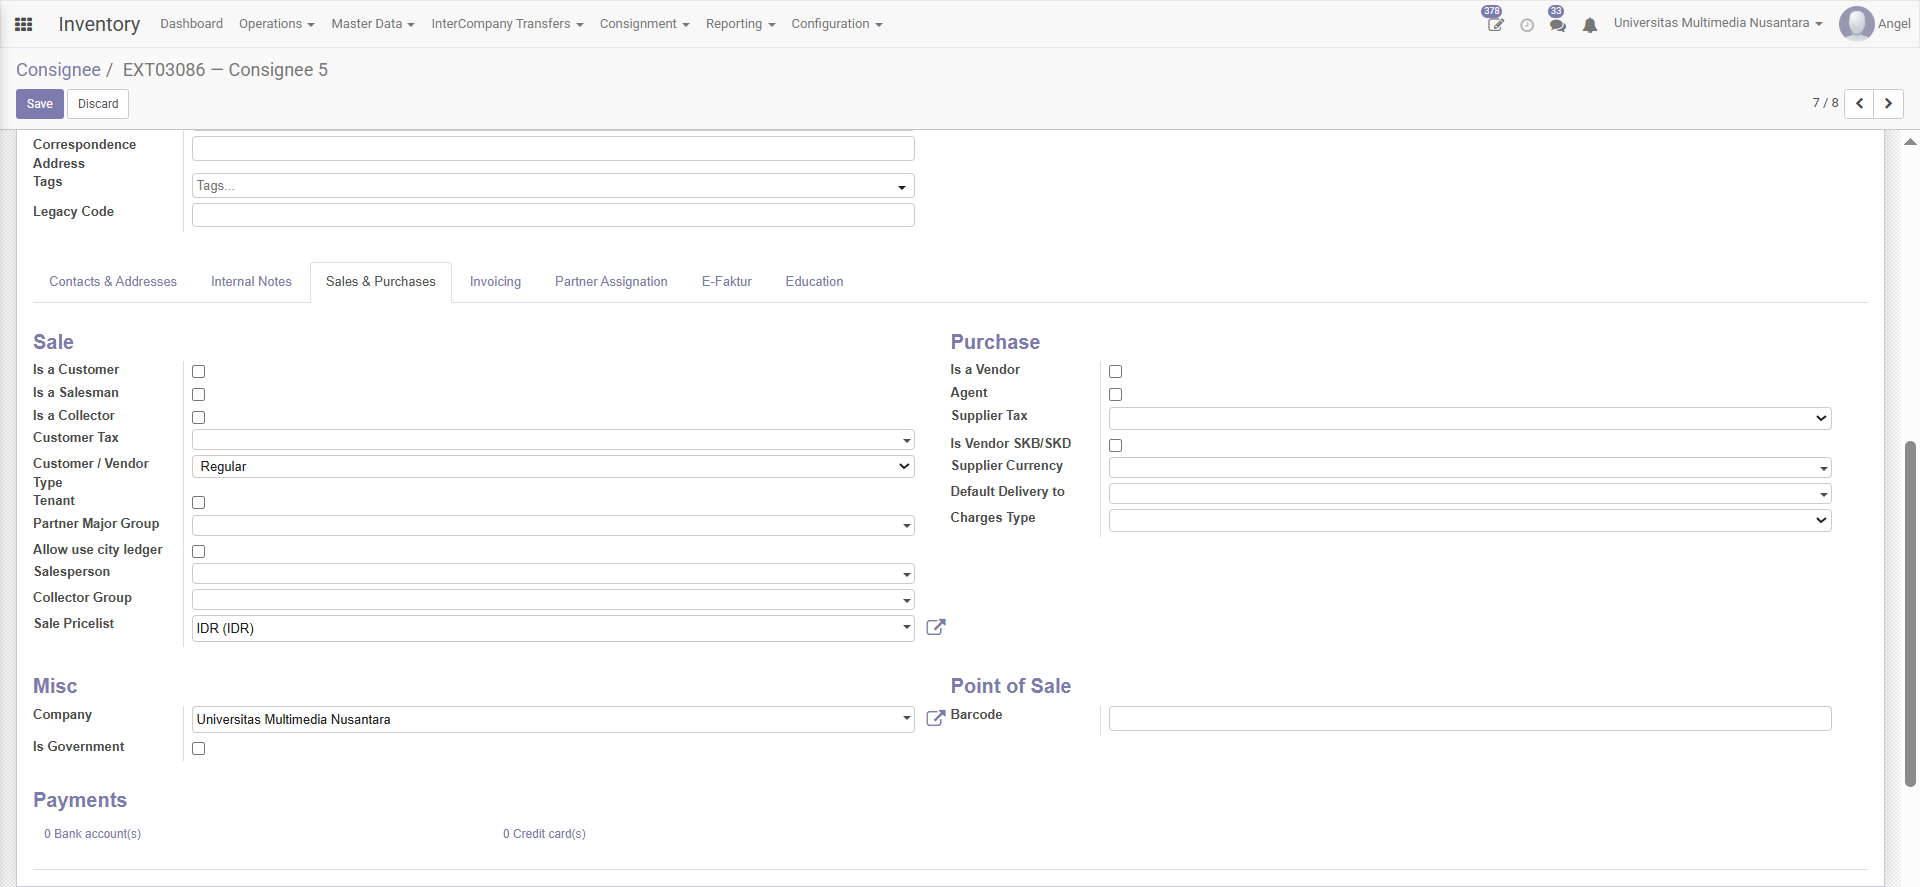Click the Inventory app title
The height and width of the screenshot is (887, 1920).
click(99, 24)
